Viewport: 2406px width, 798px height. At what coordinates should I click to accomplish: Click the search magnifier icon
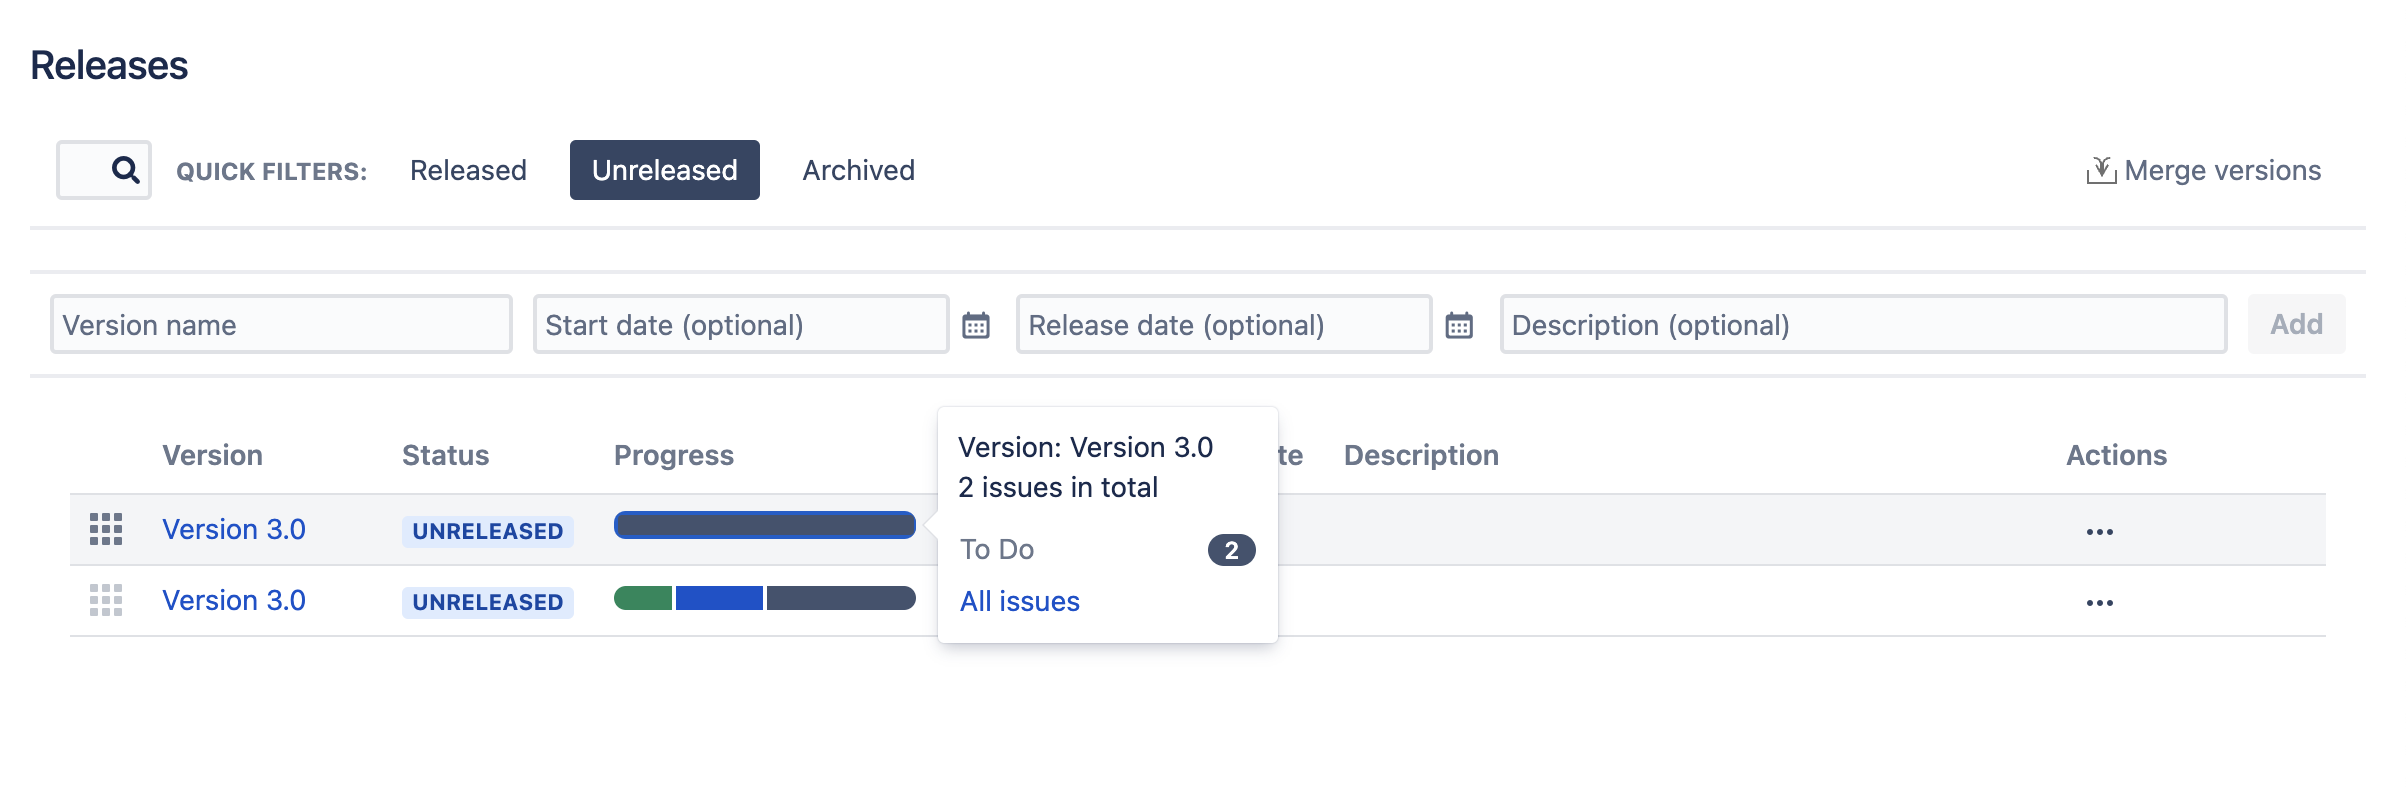(125, 170)
